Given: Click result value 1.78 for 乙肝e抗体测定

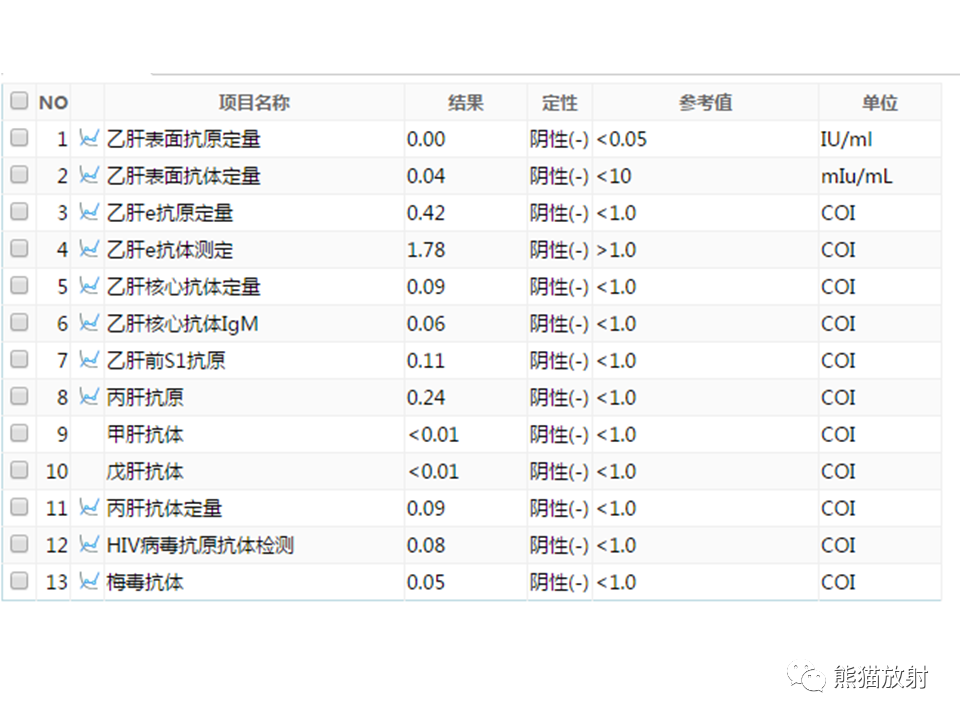Looking at the screenshot, I should (426, 250).
